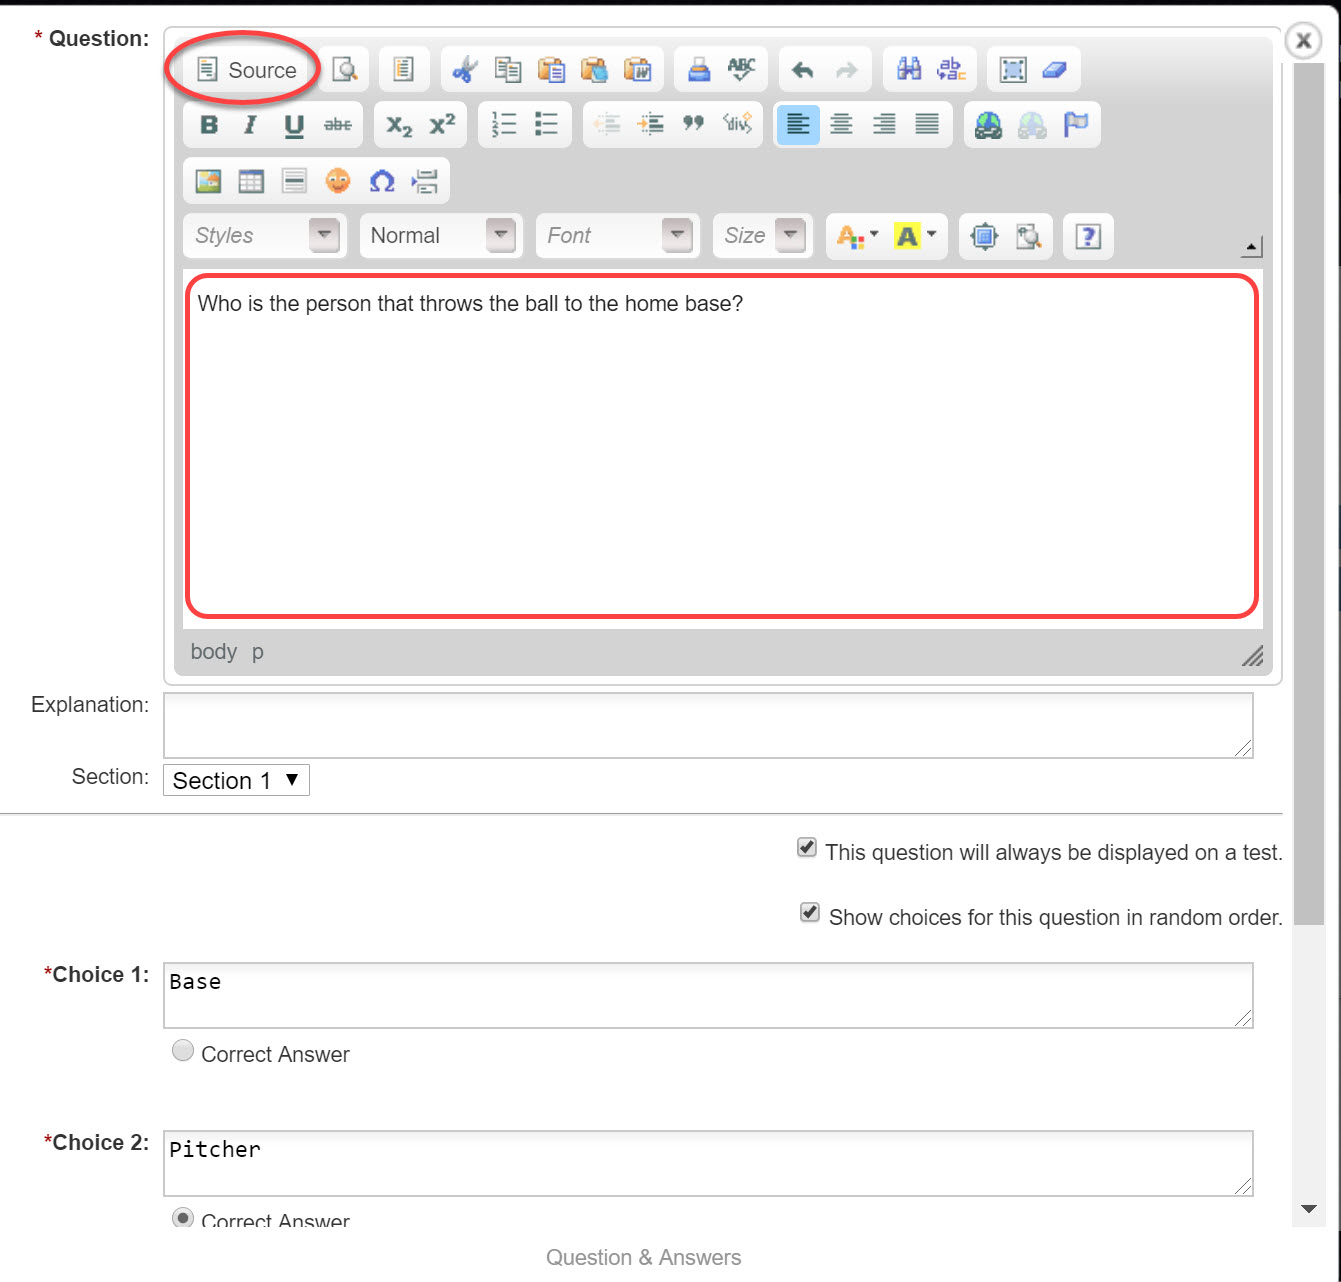Open the paragraph Format dropdown showing Normal
The height and width of the screenshot is (1282, 1341).
tap(440, 235)
